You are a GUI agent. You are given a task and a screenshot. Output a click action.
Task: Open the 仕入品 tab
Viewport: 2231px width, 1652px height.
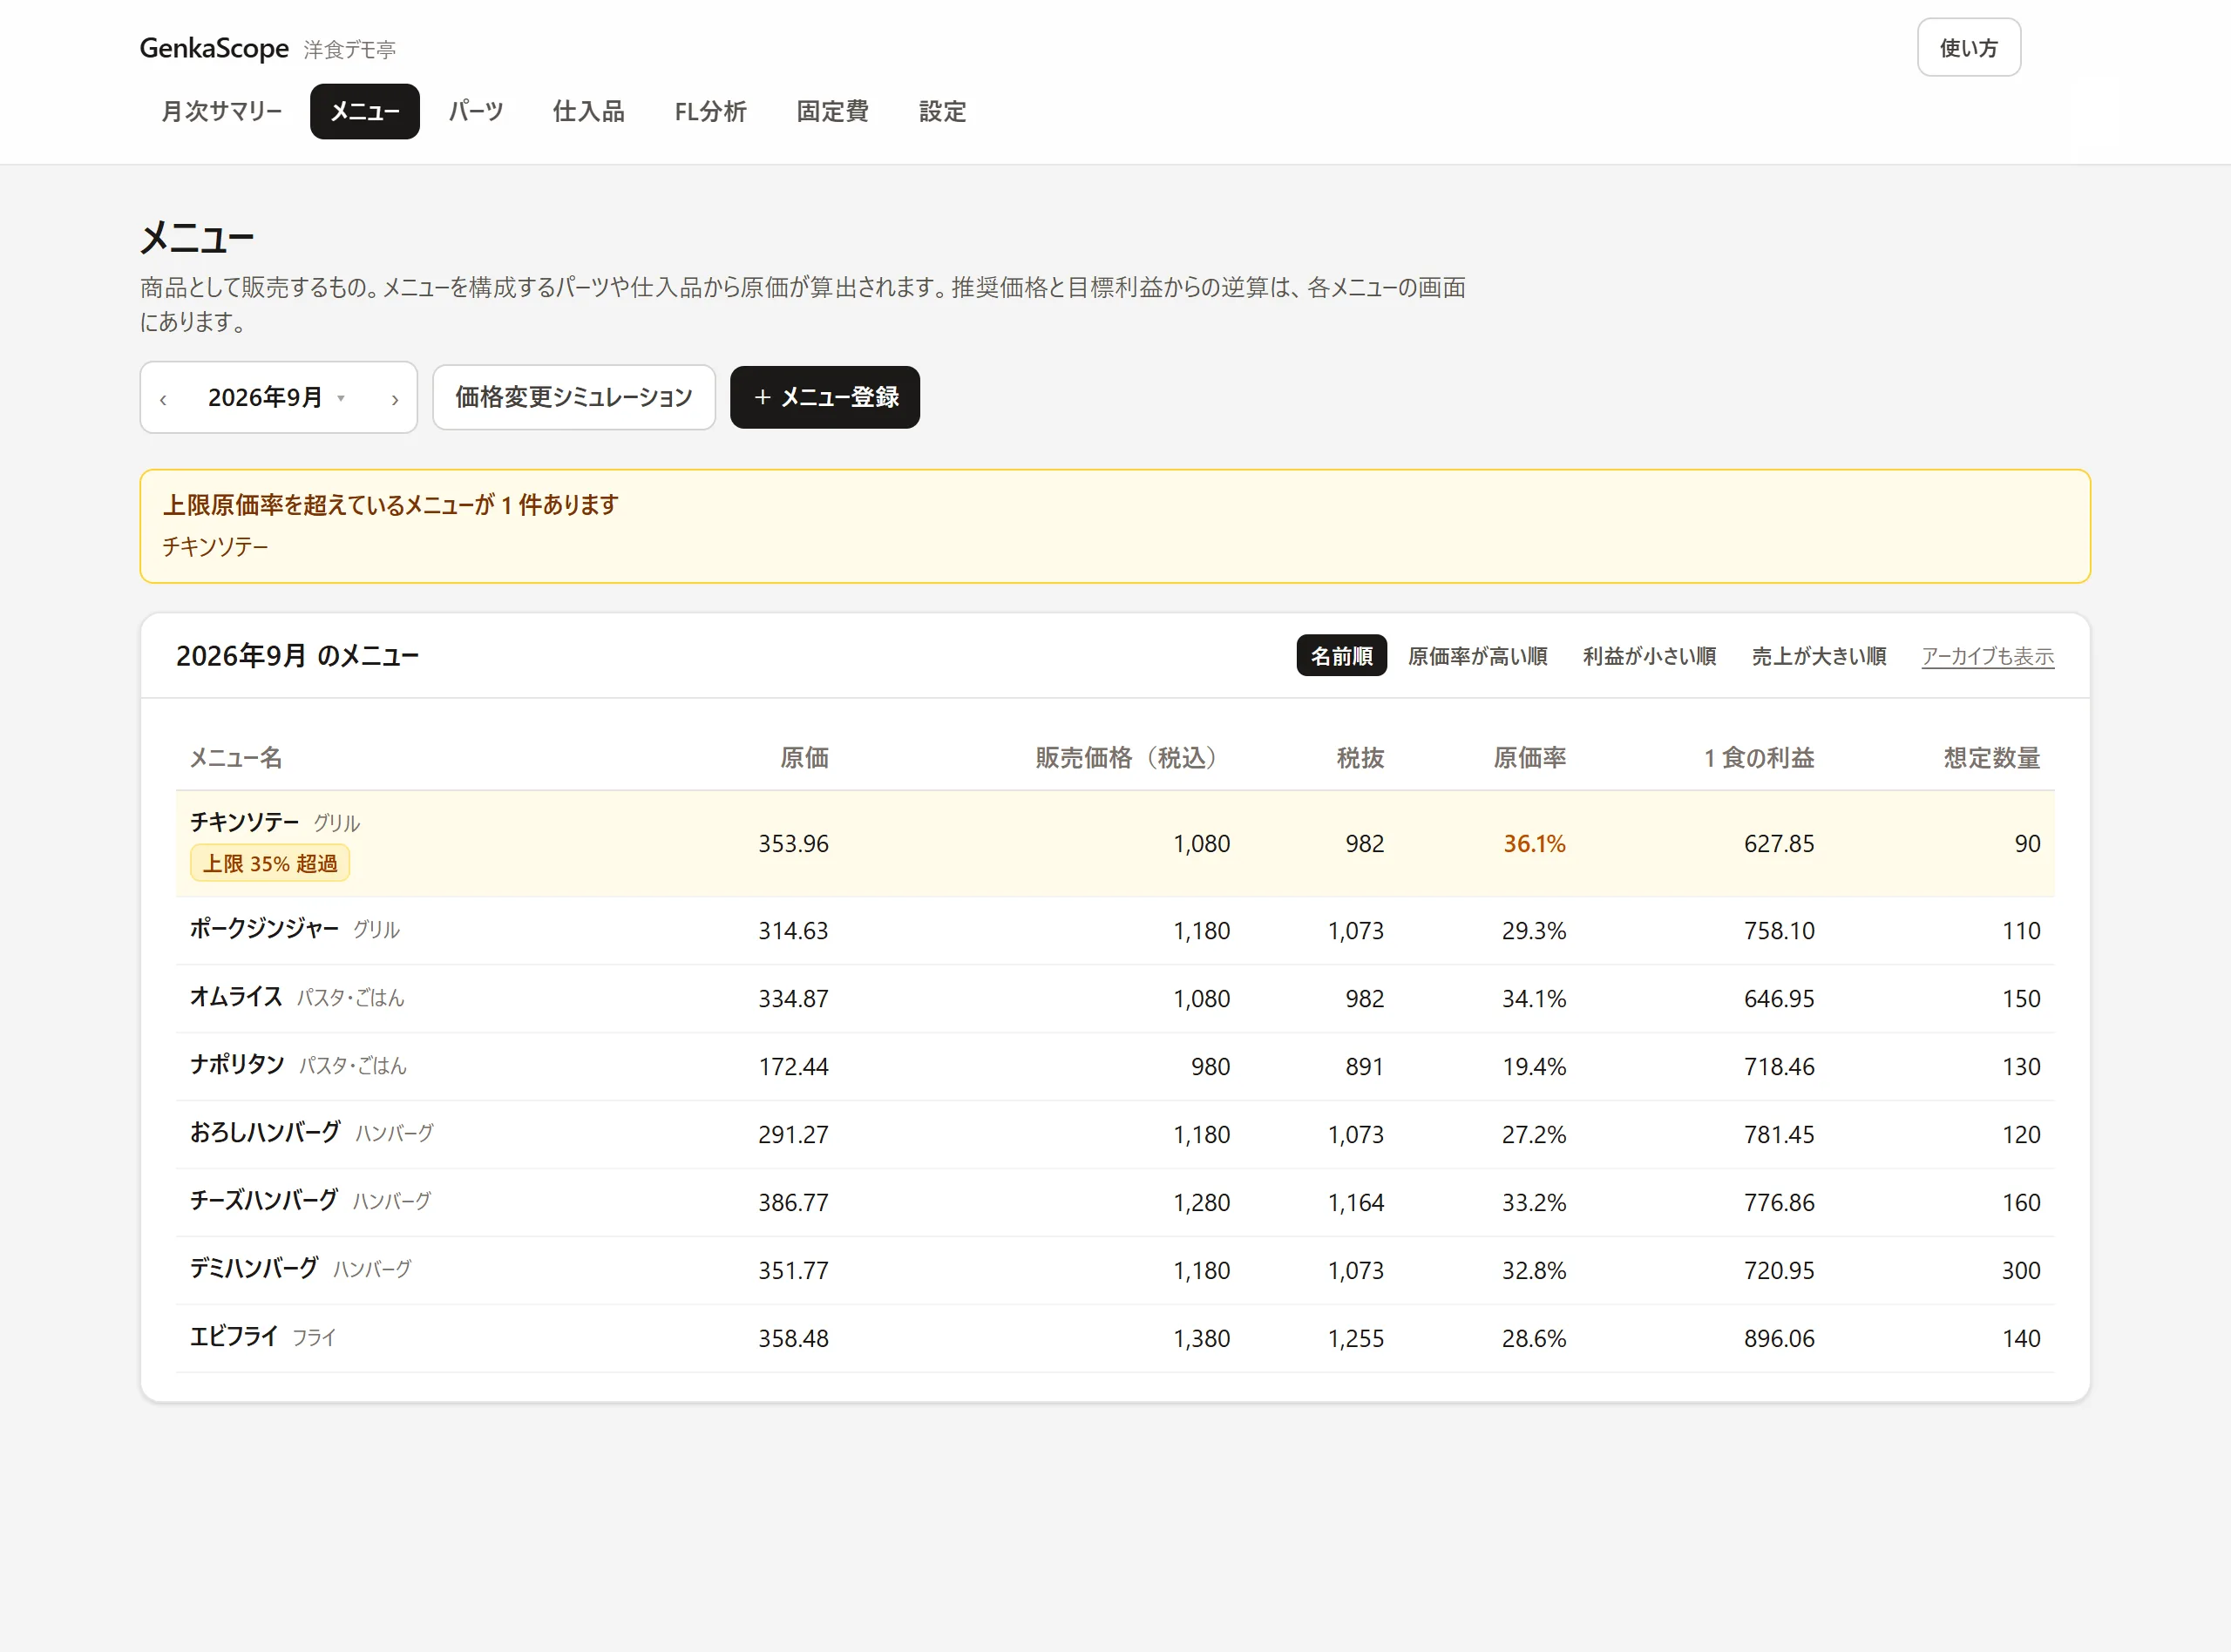point(589,111)
